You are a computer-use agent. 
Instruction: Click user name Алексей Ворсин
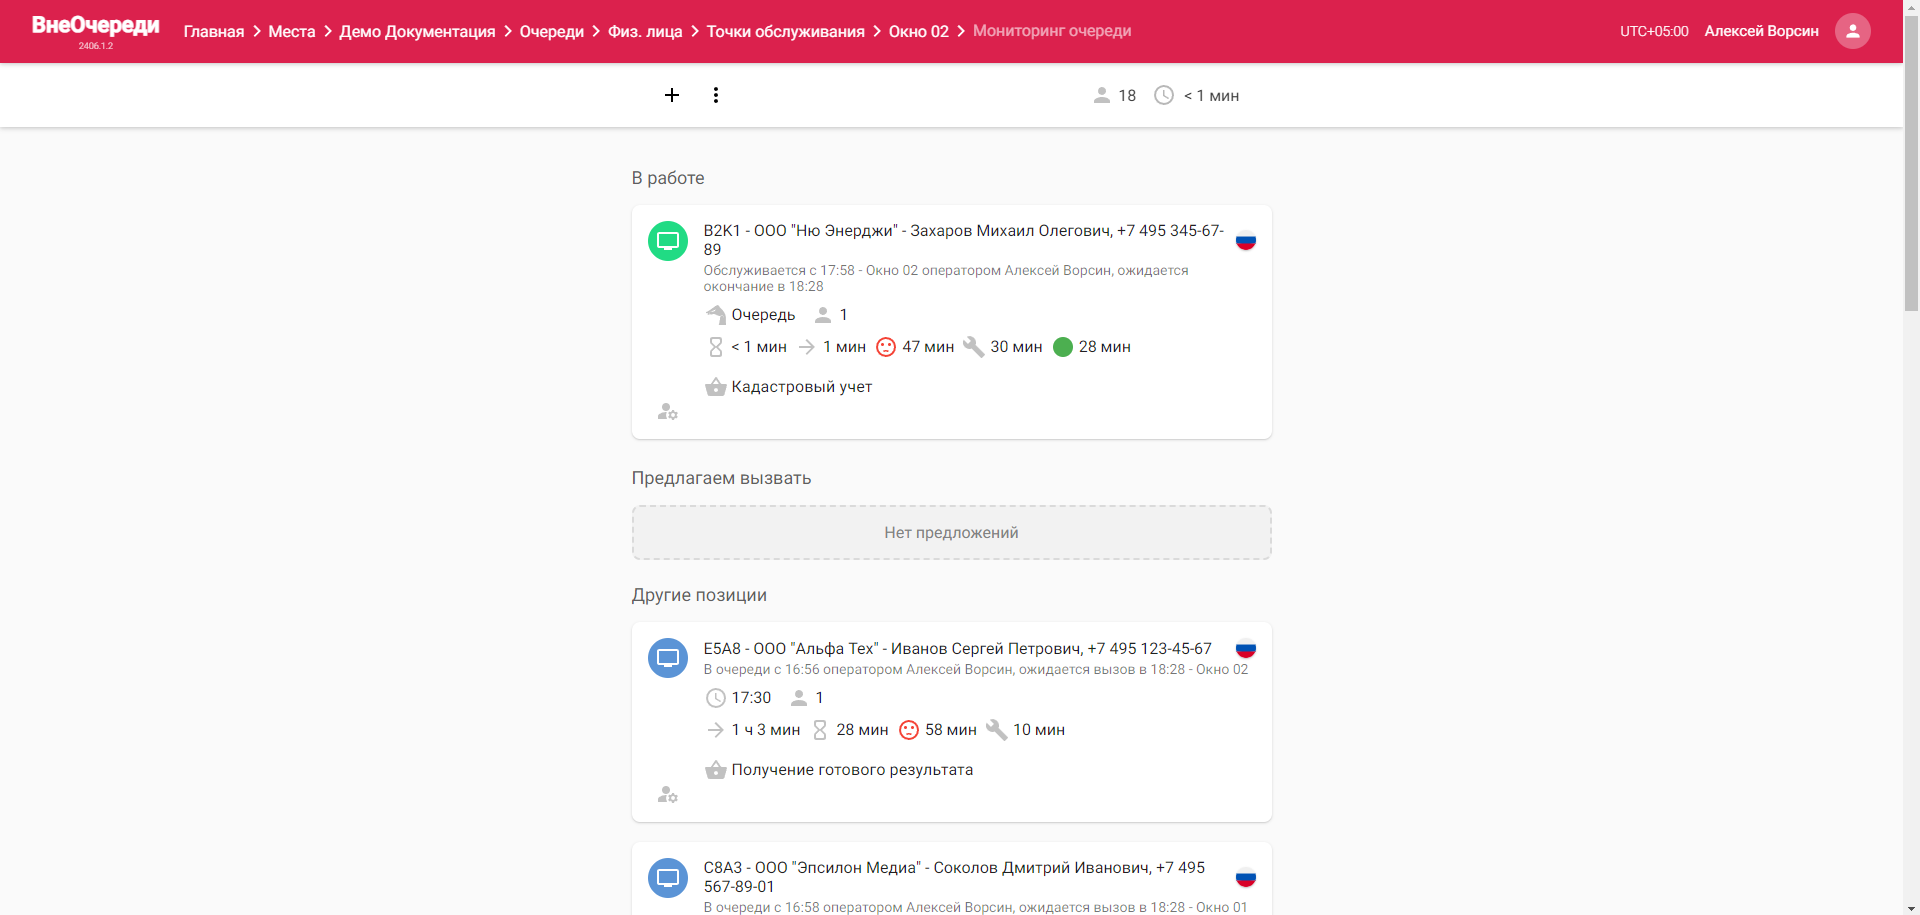point(1761,31)
